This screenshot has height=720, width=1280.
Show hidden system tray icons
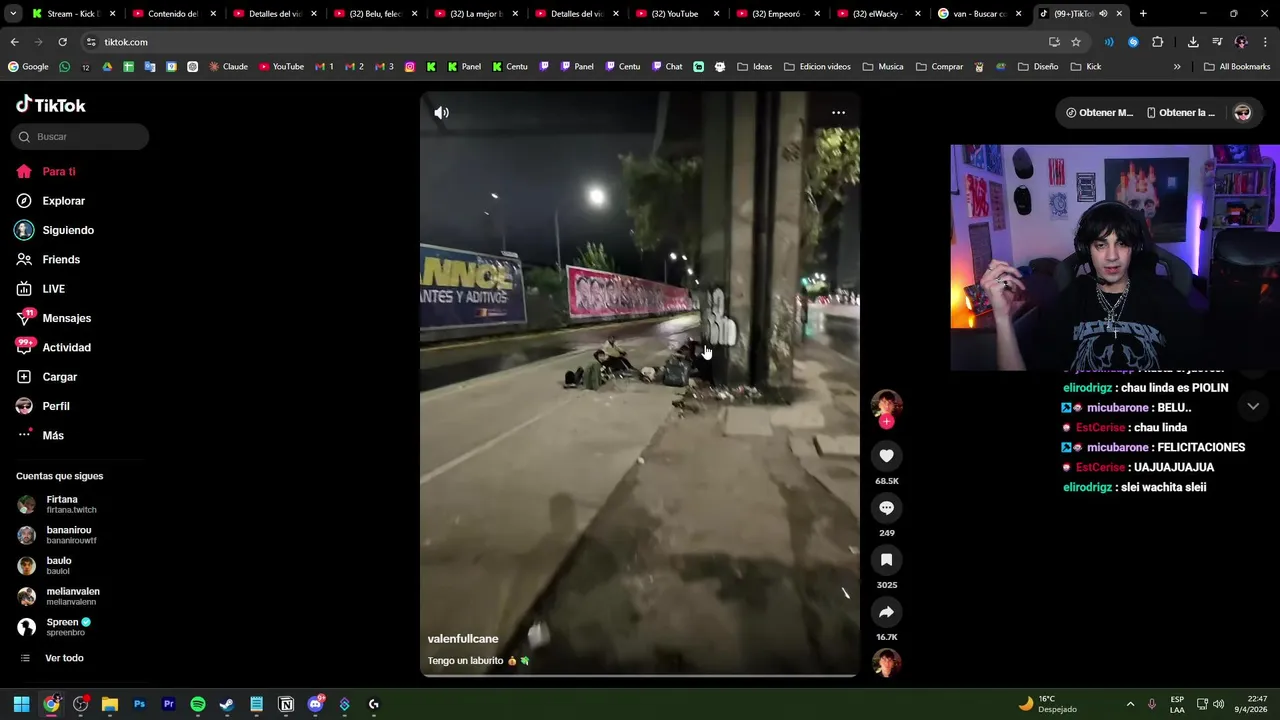coord(1130,704)
